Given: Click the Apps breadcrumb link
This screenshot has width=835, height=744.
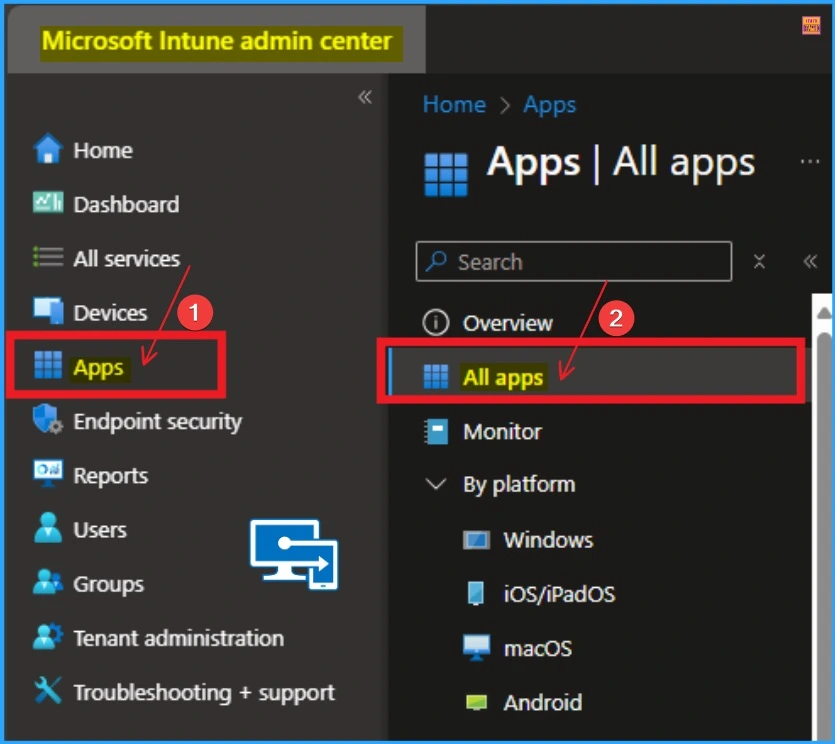Looking at the screenshot, I should click(x=550, y=105).
